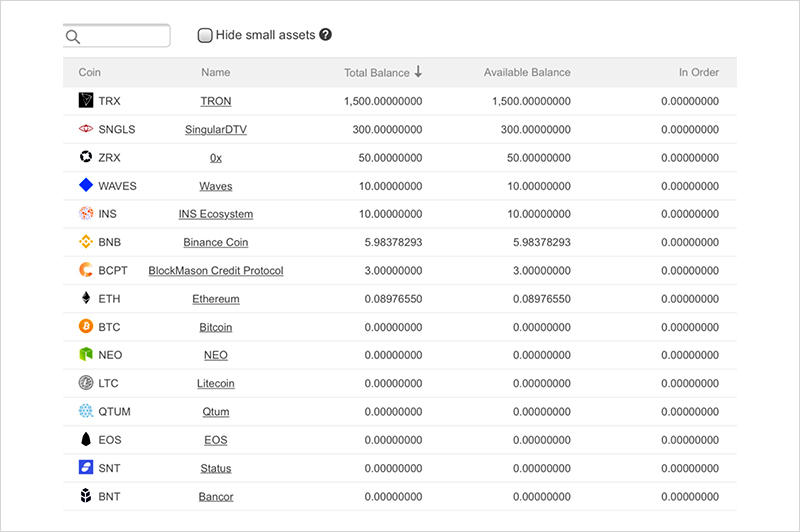The width and height of the screenshot is (800, 532).
Task: Sort by In Order column header
Action: pyautogui.click(x=698, y=72)
